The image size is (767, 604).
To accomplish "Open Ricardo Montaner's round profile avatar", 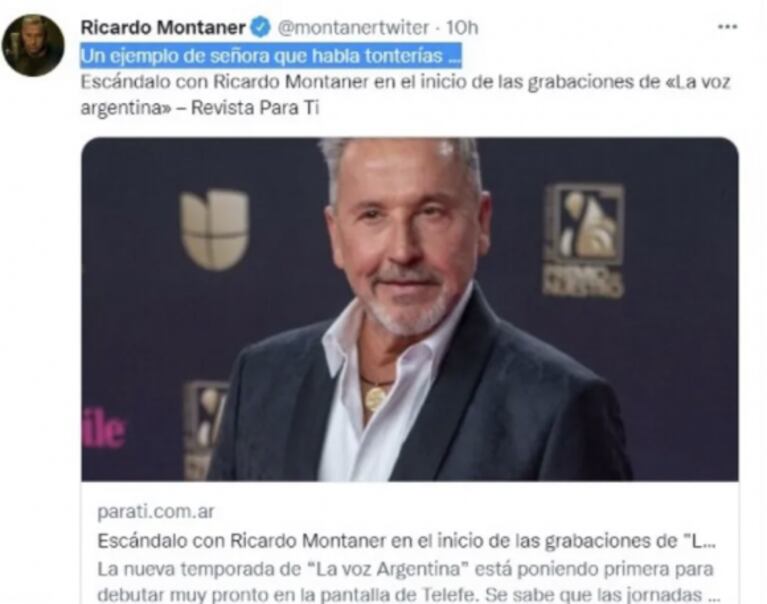I will click(x=33, y=45).
